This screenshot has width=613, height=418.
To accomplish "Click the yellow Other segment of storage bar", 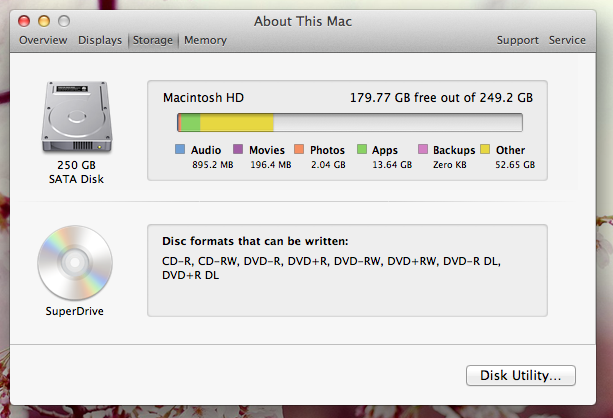I will tap(237, 123).
